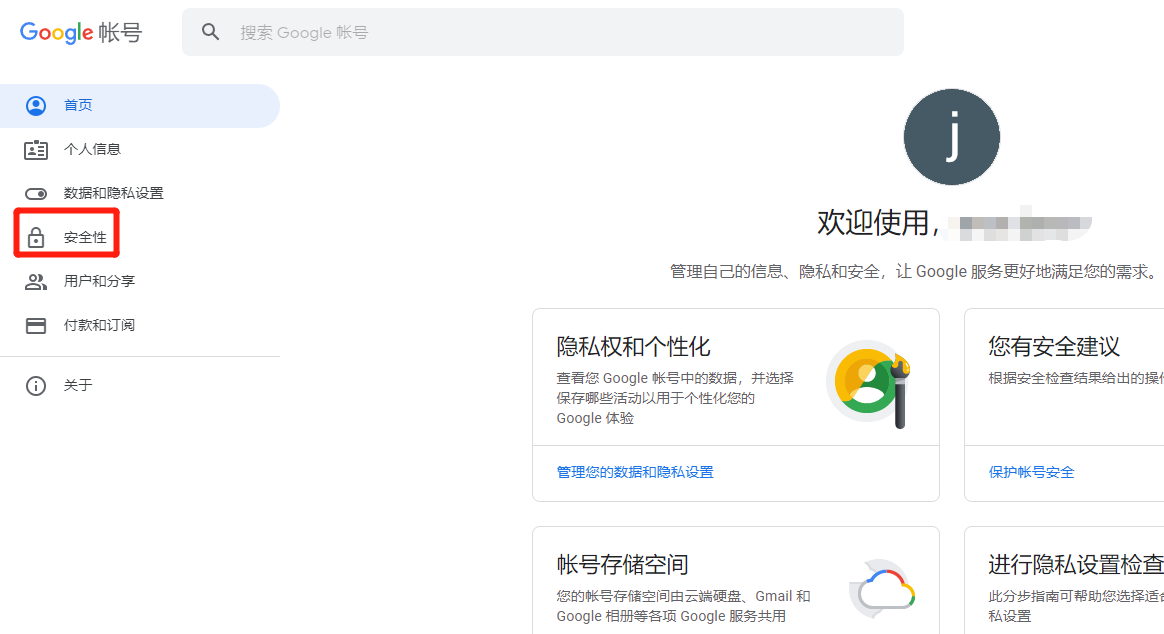
Task: Click the Google 帐号 logo
Action: (81, 32)
